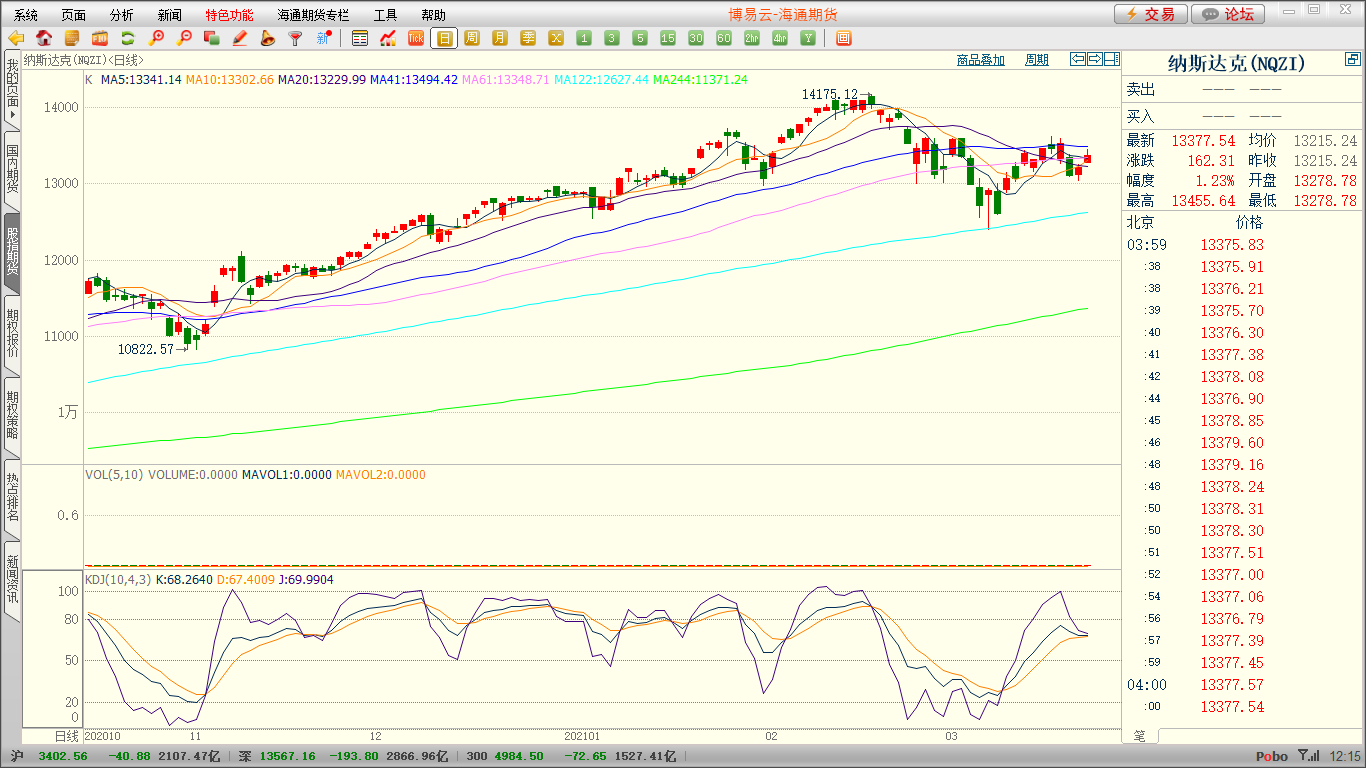Open the 新闻 menu
Image resolution: width=1366 pixels, height=768 pixels.
[x=170, y=15]
